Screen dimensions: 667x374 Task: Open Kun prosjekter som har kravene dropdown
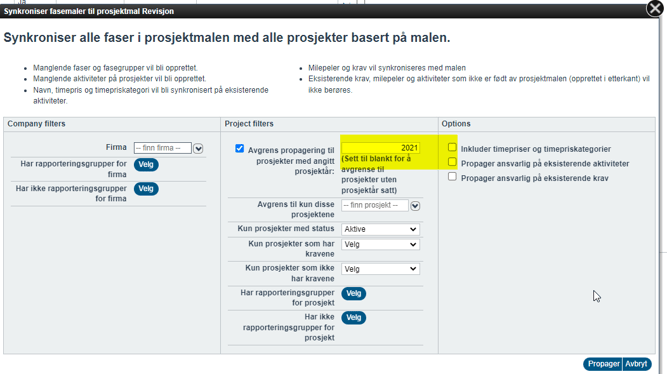click(x=380, y=245)
